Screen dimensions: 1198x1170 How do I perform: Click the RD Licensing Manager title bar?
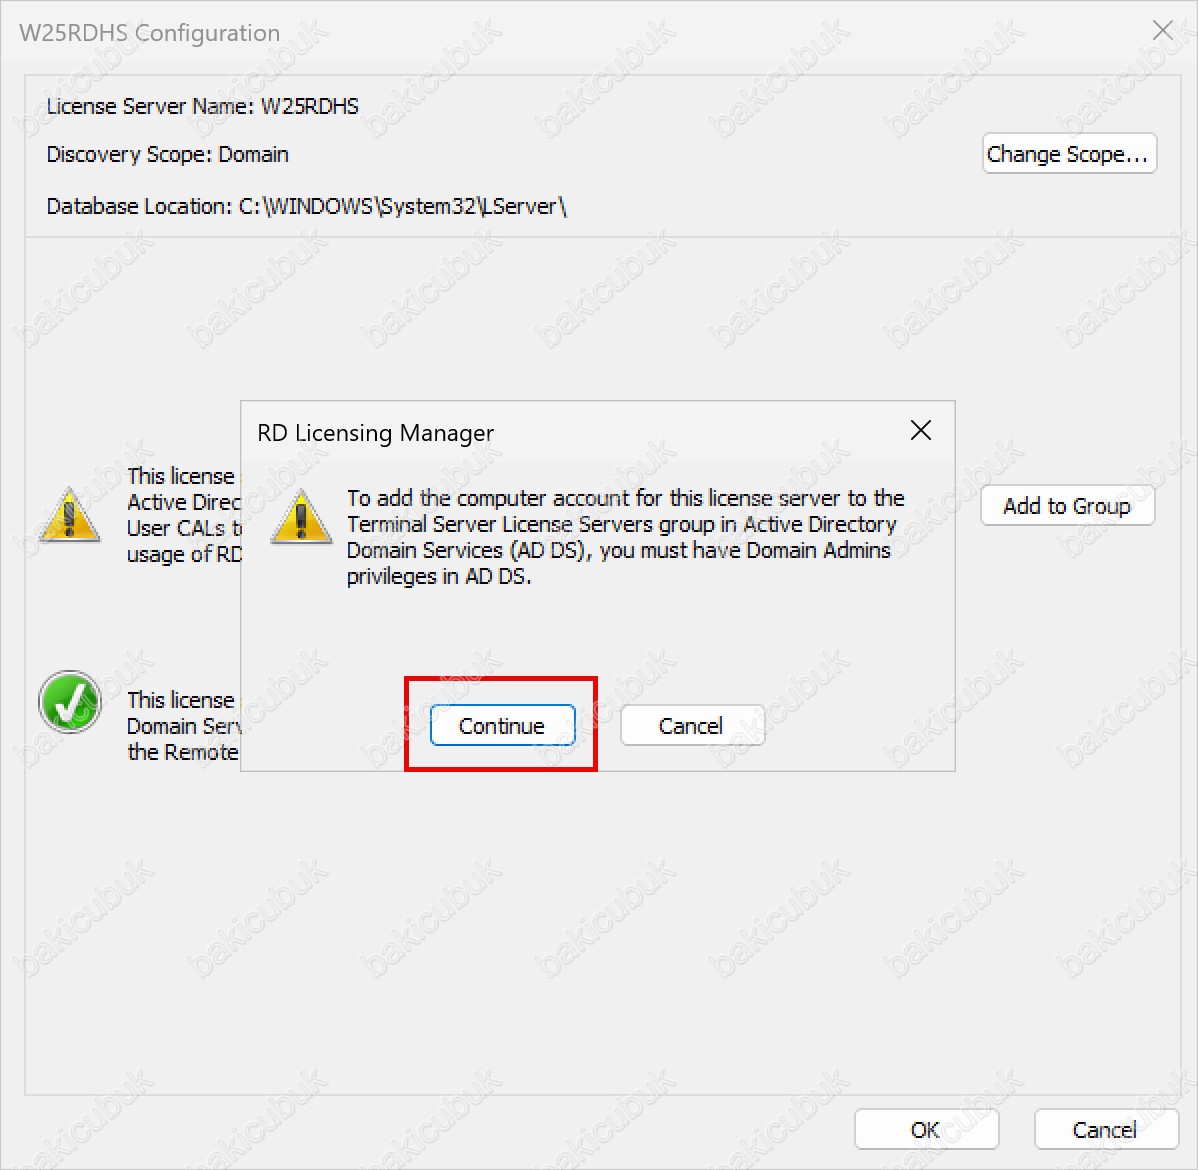pos(560,433)
